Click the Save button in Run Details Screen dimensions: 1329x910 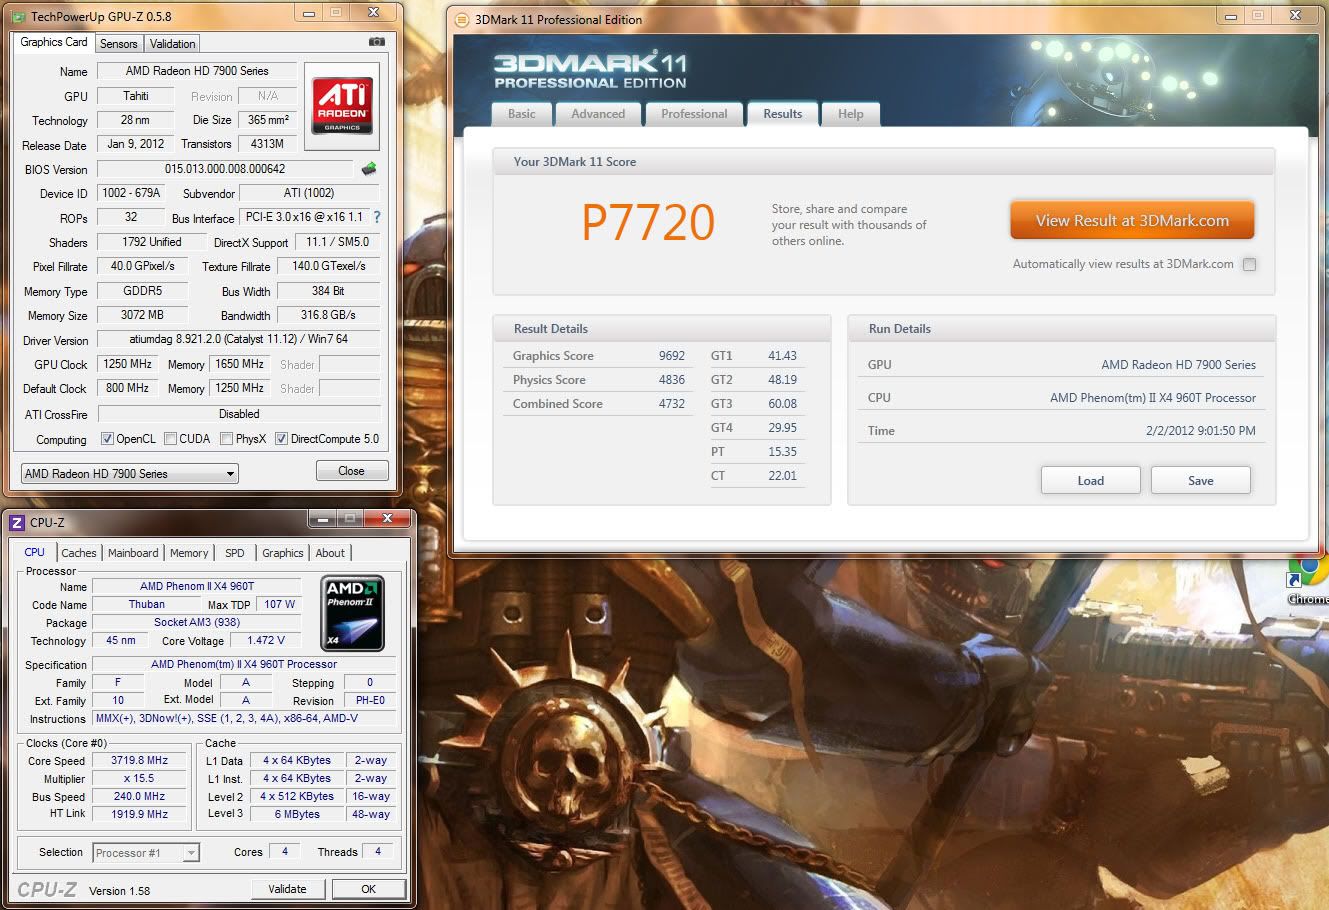(1201, 480)
